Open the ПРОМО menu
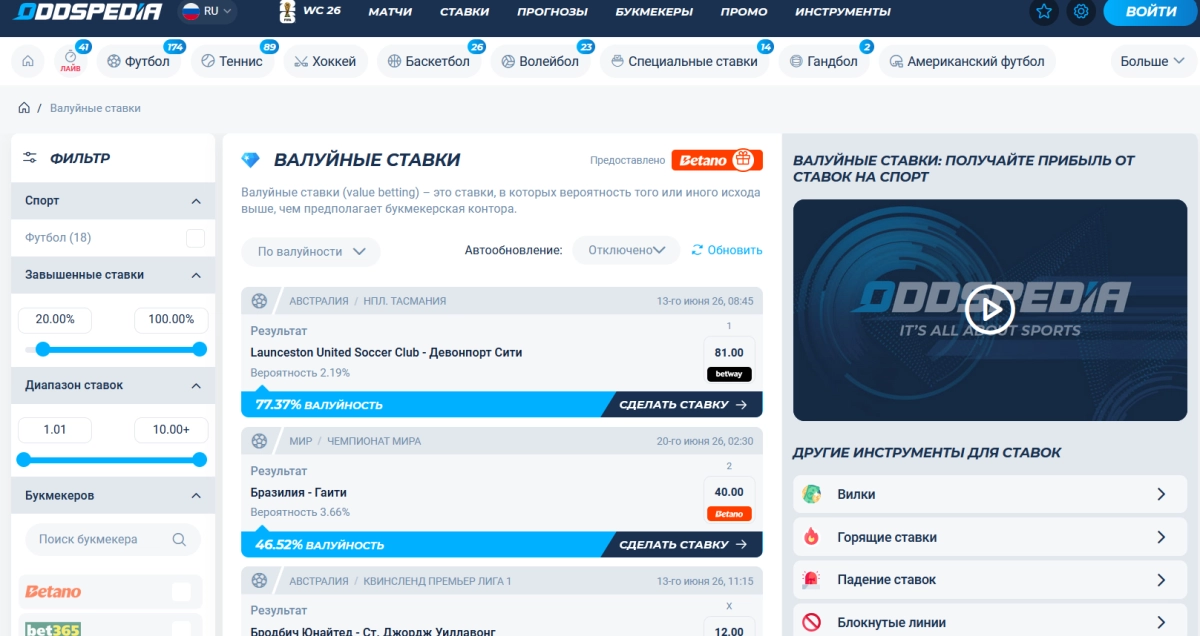This screenshot has height=636, width=1200. (744, 12)
